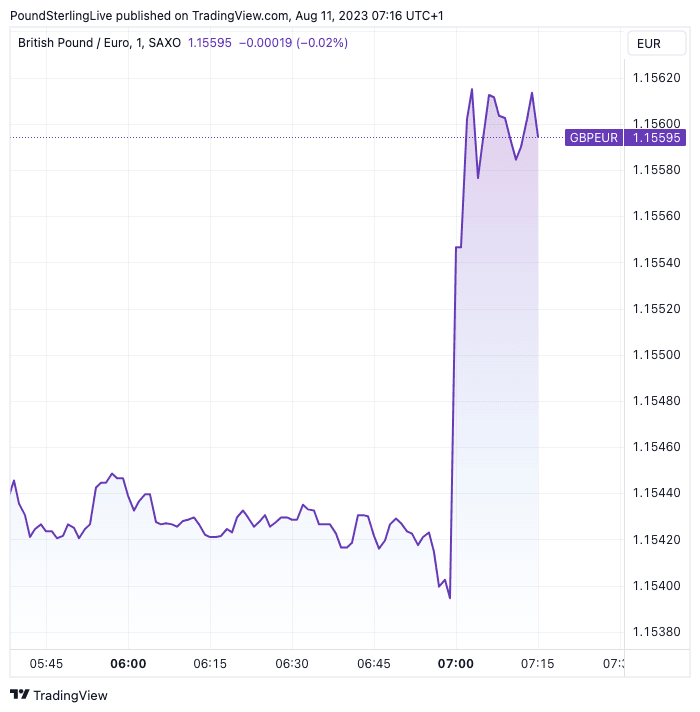700x712 pixels.
Task: Select the 06:00 time axis label
Action: (128, 663)
